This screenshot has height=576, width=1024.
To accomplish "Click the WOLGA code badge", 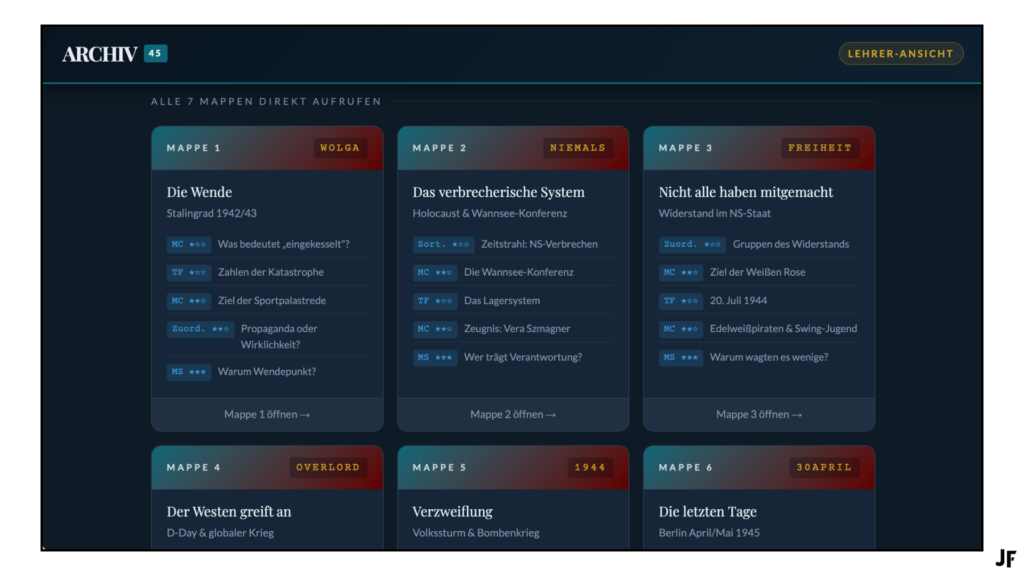I will coord(339,148).
